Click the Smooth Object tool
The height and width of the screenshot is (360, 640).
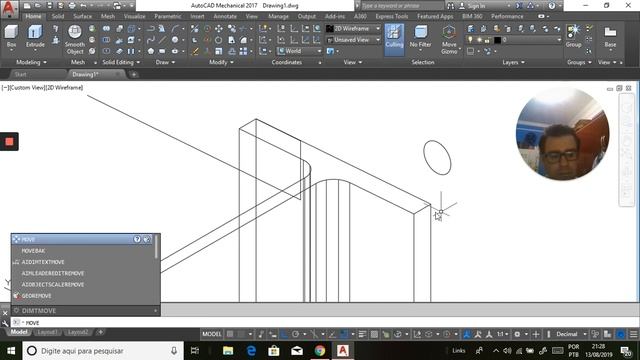pyautogui.click(x=75, y=40)
